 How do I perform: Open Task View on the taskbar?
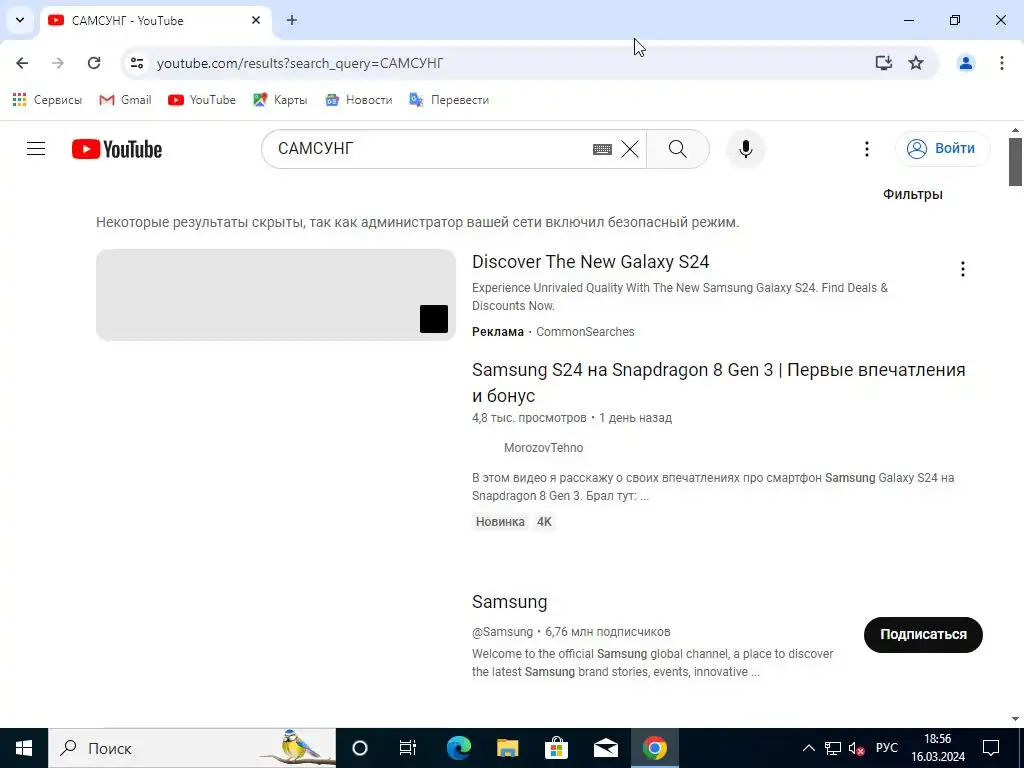pyautogui.click(x=408, y=748)
